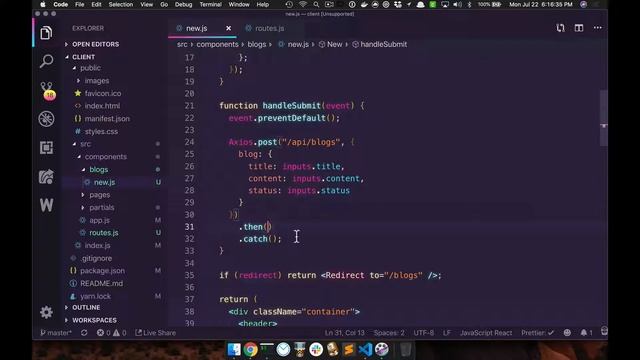Open the Live Share activity bar icon

tap(46, 176)
